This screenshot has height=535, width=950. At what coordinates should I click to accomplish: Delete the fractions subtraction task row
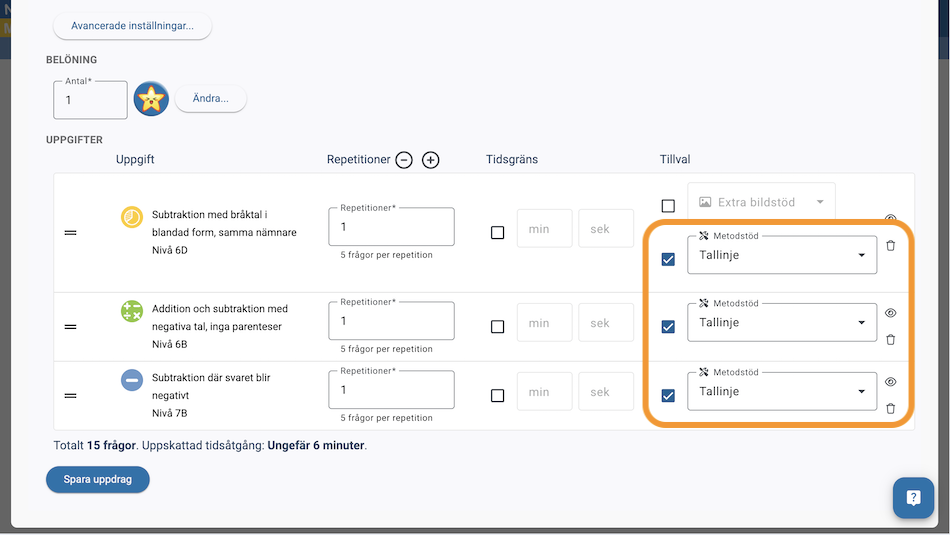coord(891,245)
